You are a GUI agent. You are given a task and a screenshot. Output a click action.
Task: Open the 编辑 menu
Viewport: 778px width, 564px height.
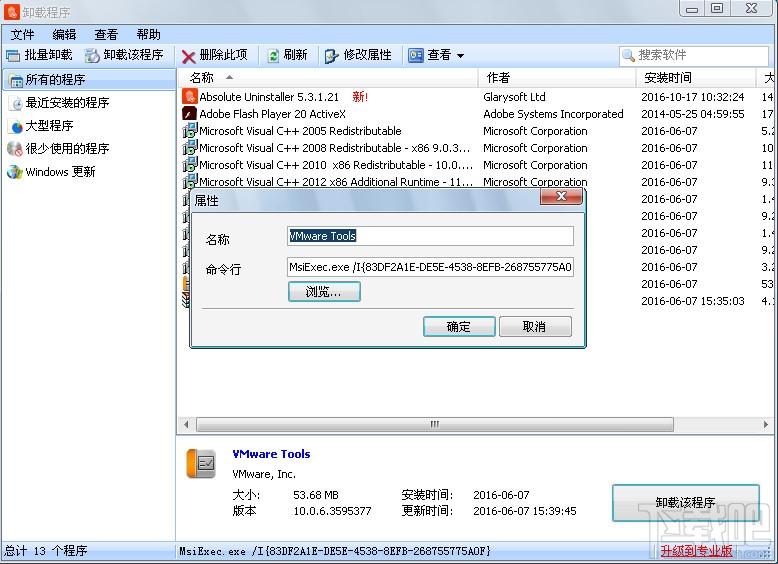pyautogui.click(x=65, y=35)
